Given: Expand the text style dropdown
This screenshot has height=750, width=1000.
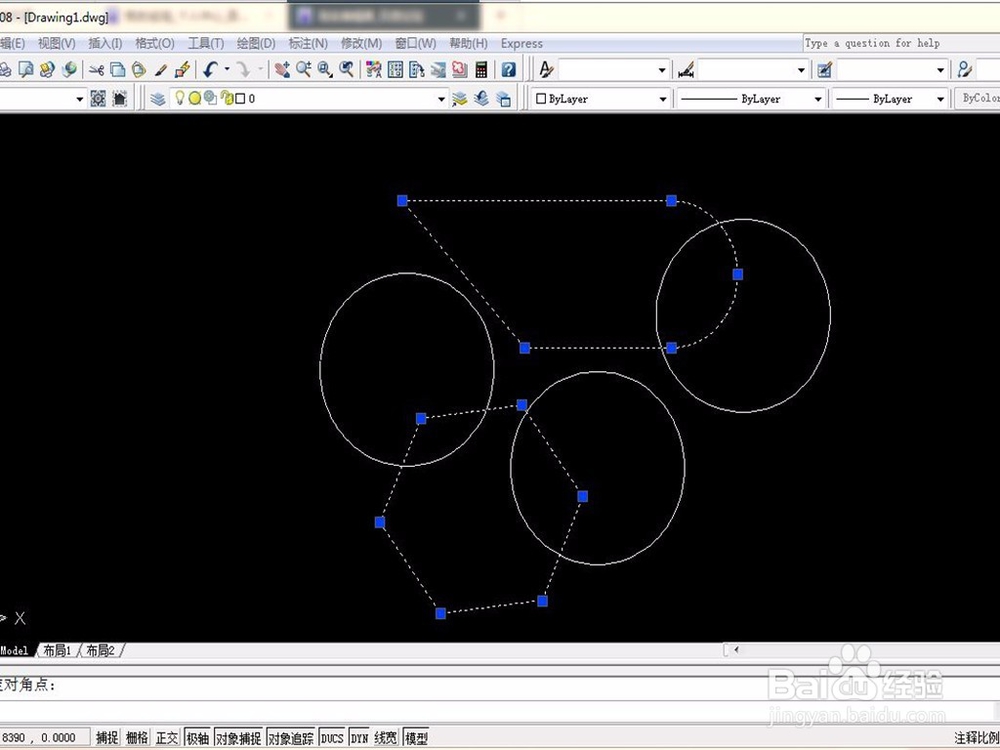Looking at the screenshot, I should [663, 70].
